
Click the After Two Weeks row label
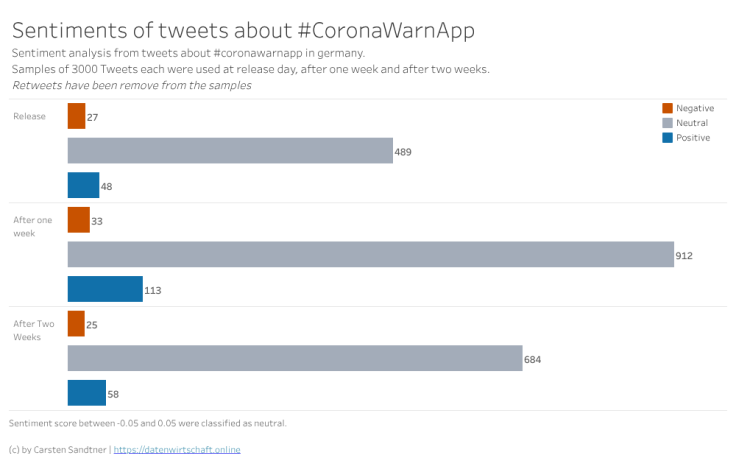coord(33,330)
